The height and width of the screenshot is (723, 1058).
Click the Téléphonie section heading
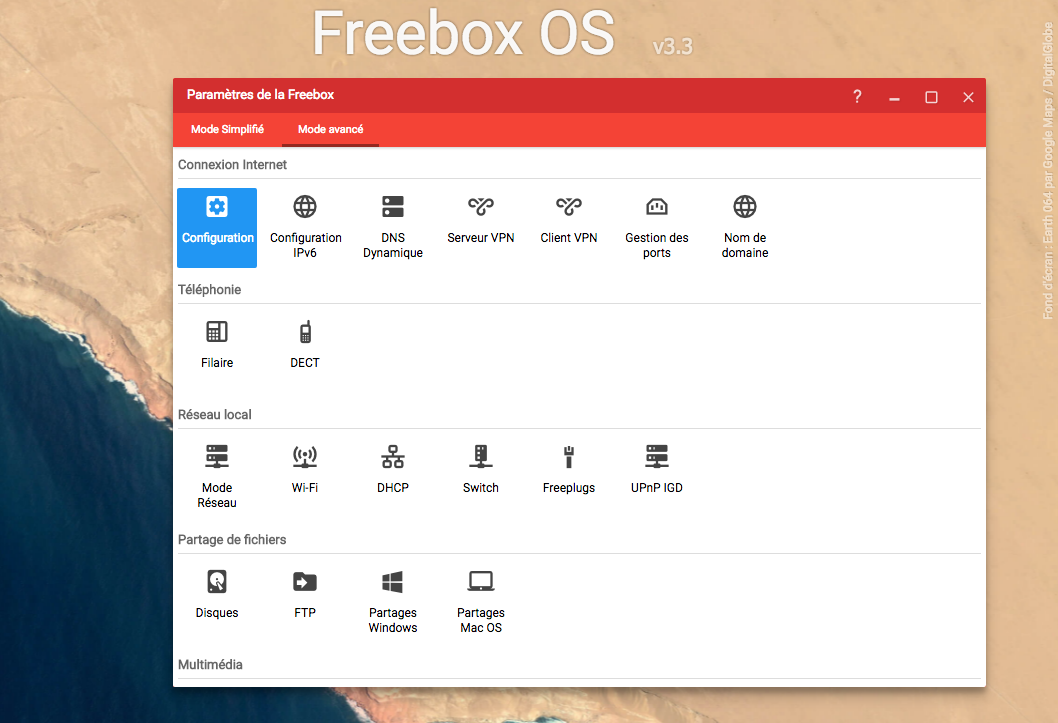pos(209,289)
